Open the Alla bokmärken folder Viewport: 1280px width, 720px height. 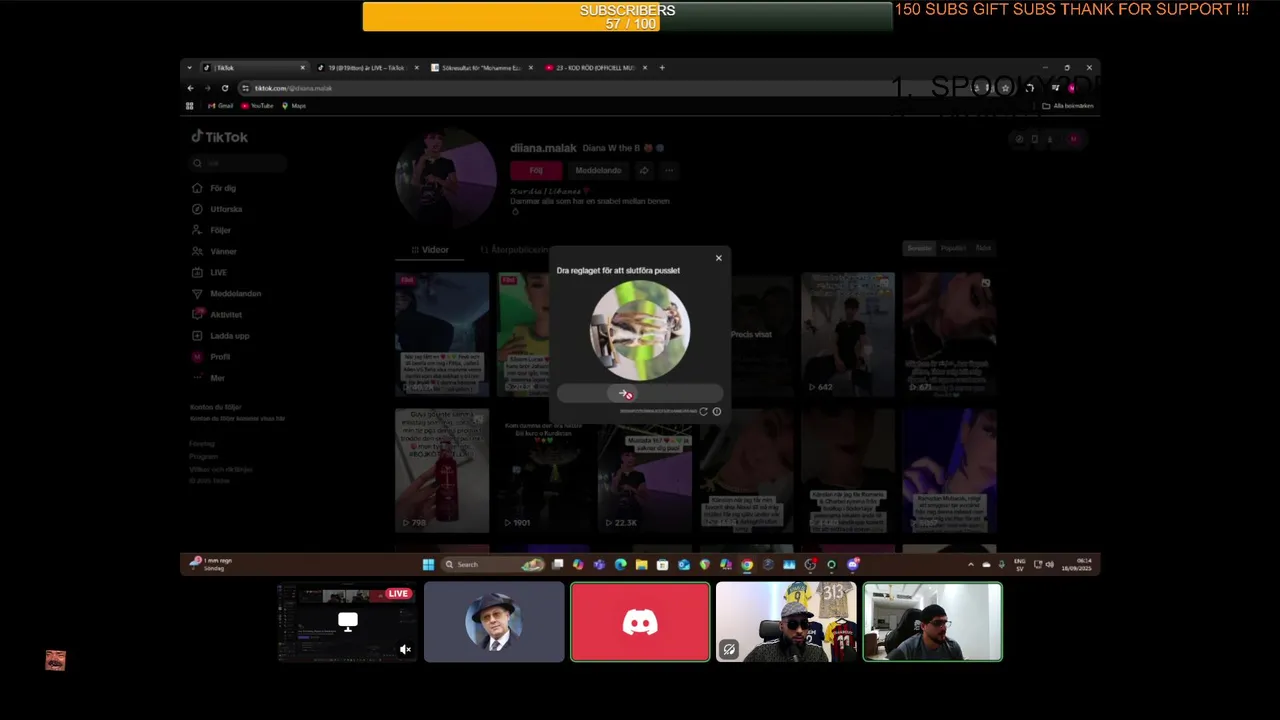coord(1068,106)
